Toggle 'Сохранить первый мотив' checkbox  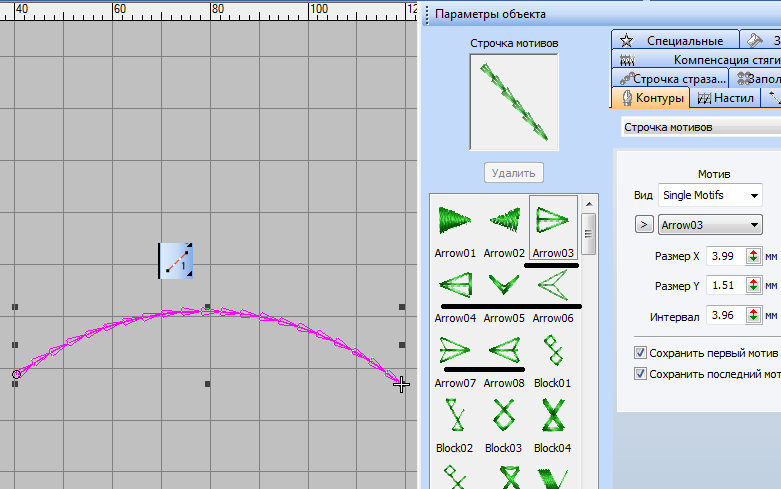point(641,353)
